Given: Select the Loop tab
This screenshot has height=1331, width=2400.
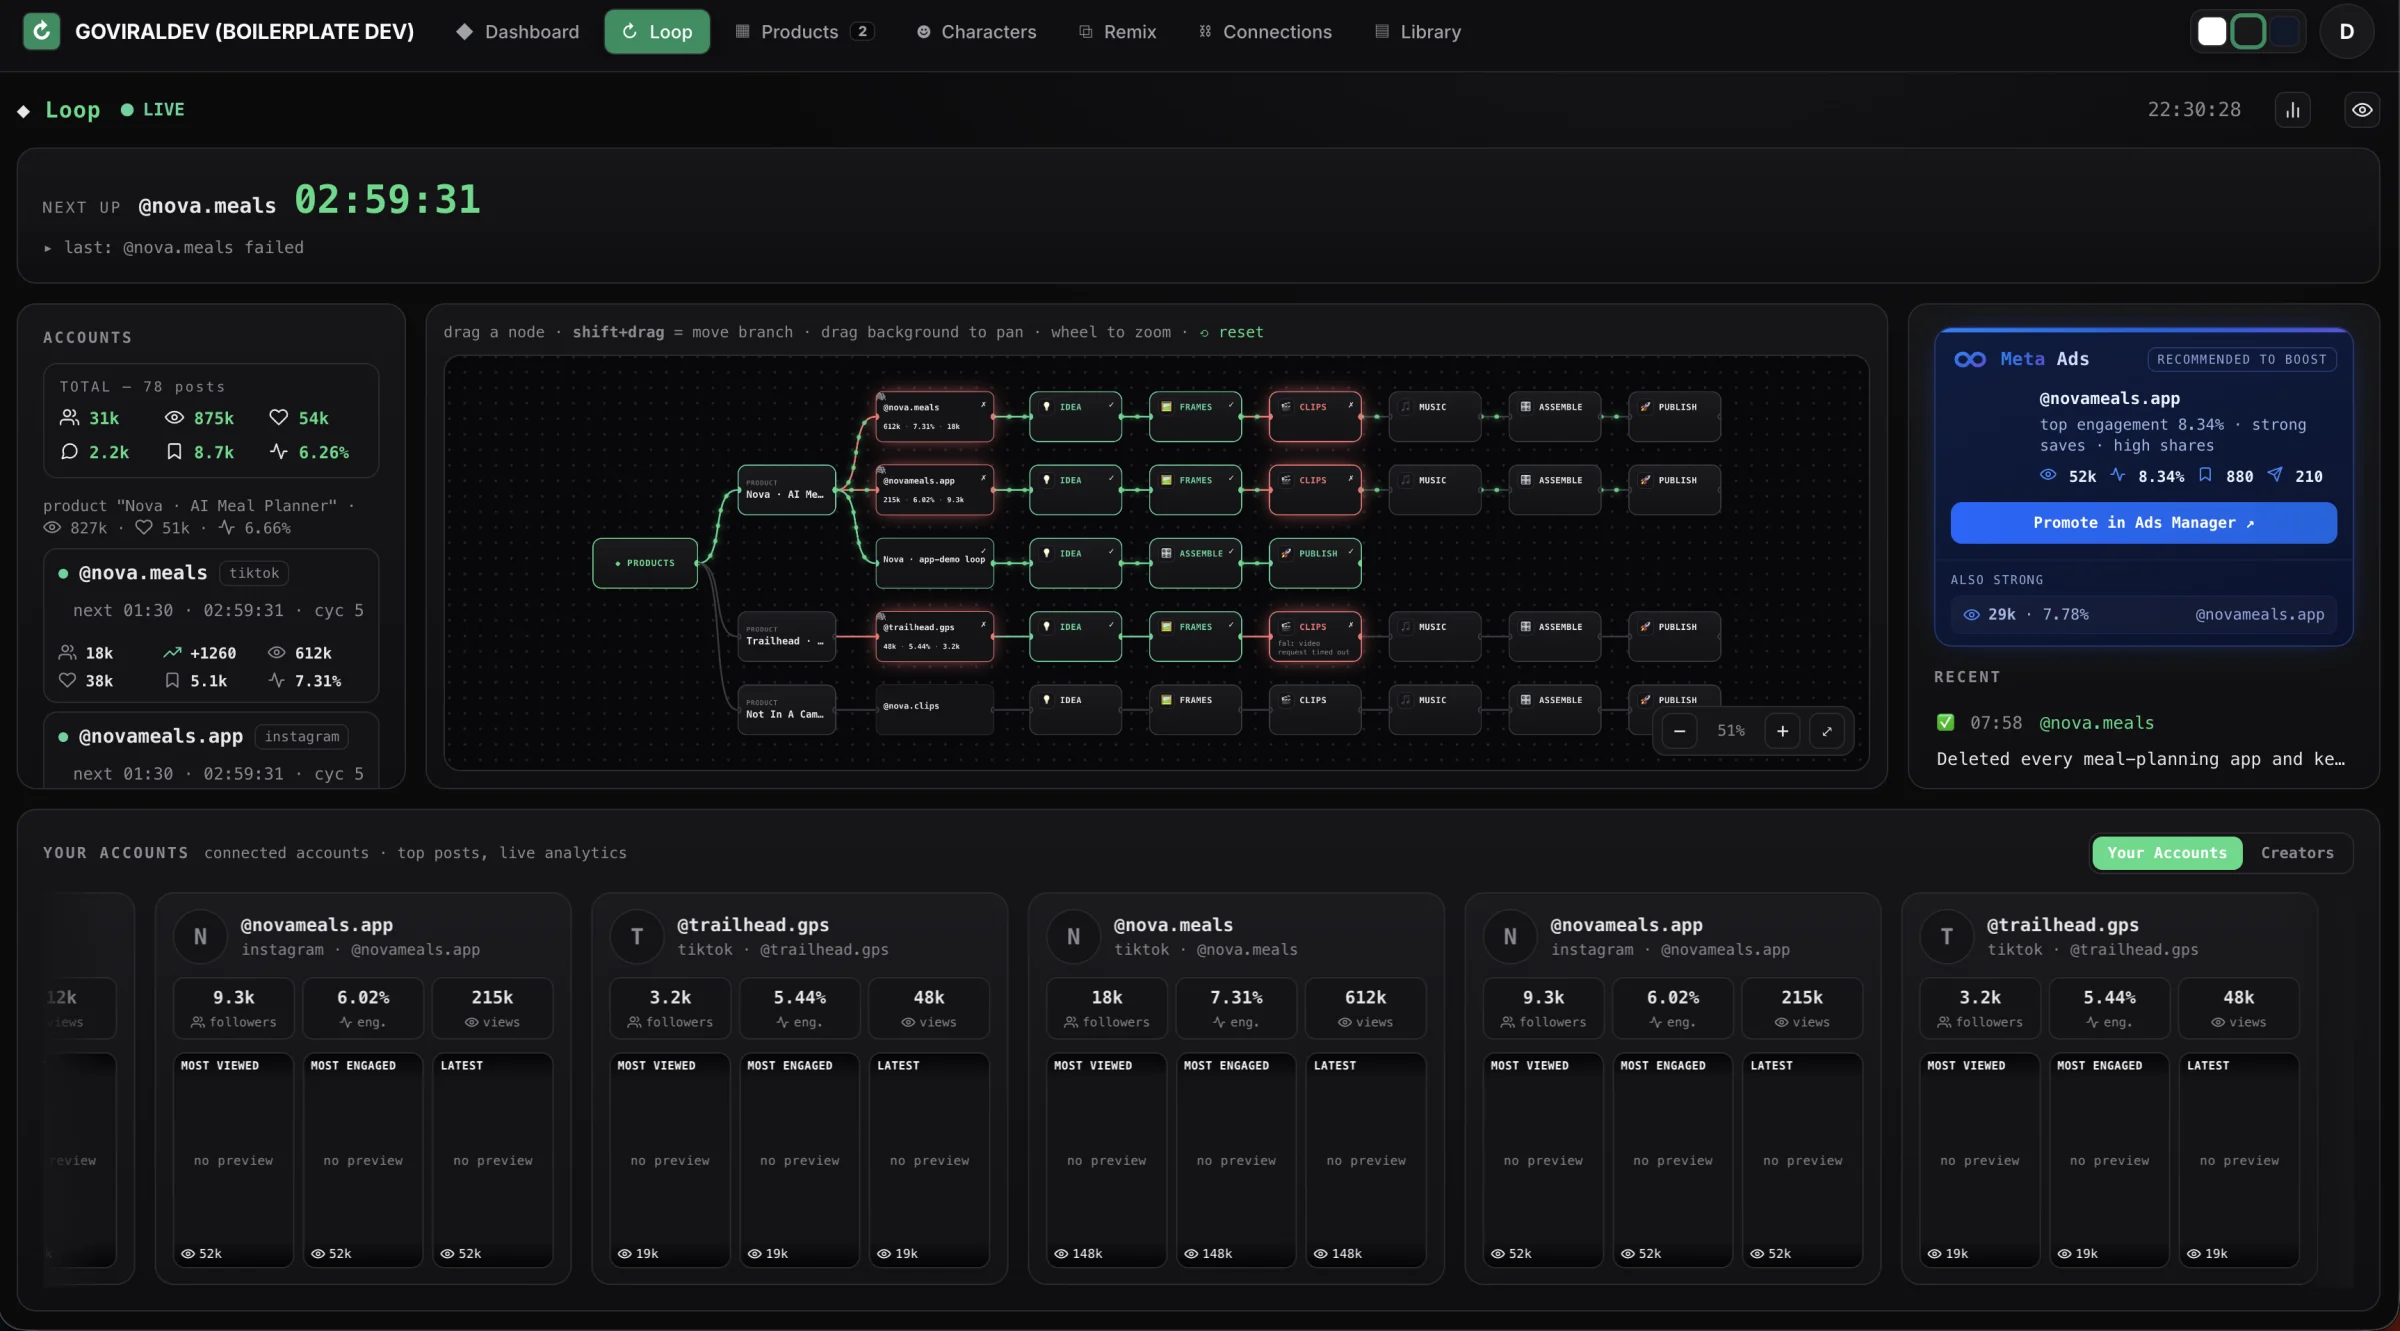Looking at the screenshot, I should [657, 32].
